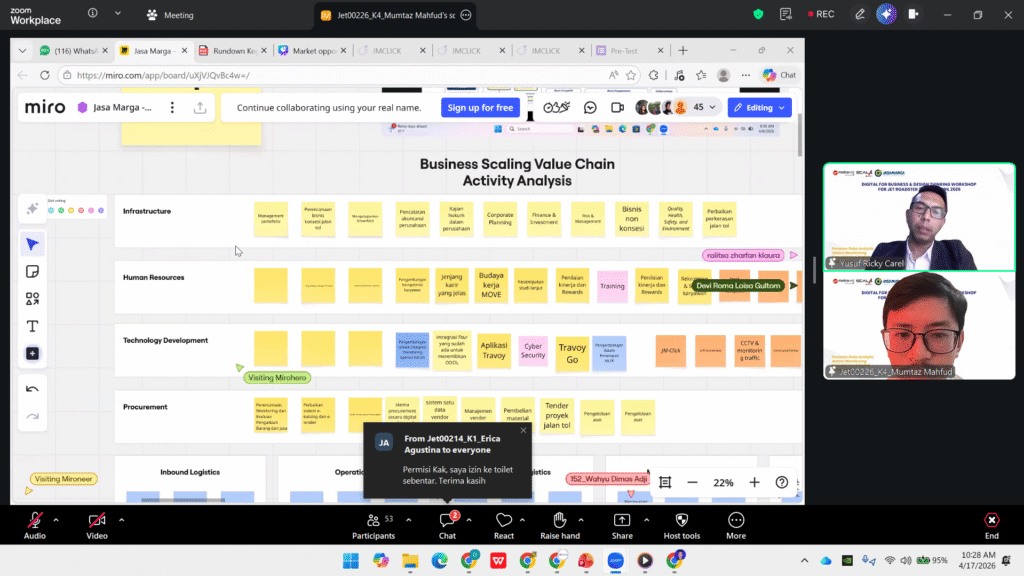1024x576 pixels.
Task: Click the undo arrow in Miro toolbar
Action: pyautogui.click(x=32, y=389)
